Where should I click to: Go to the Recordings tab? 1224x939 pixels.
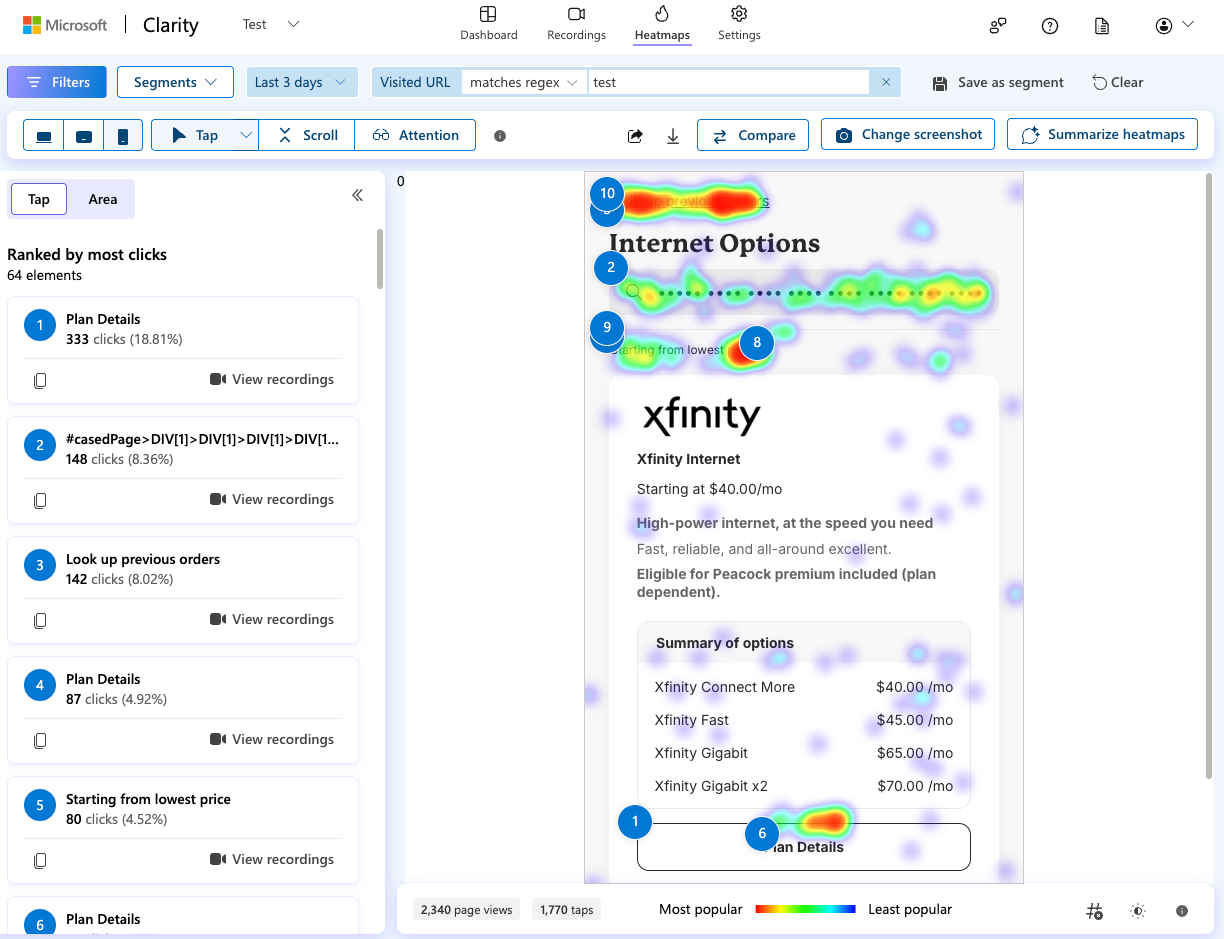[x=576, y=24]
